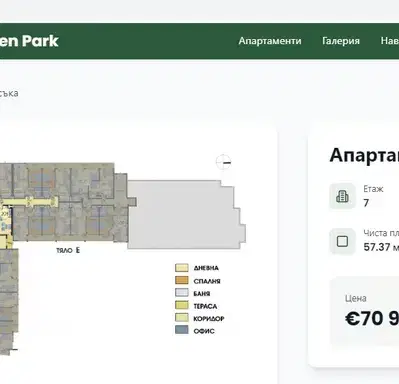
Task: Click the yellow corridor in the floor plan
Action: pyautogui.click(x=29, y=201)
